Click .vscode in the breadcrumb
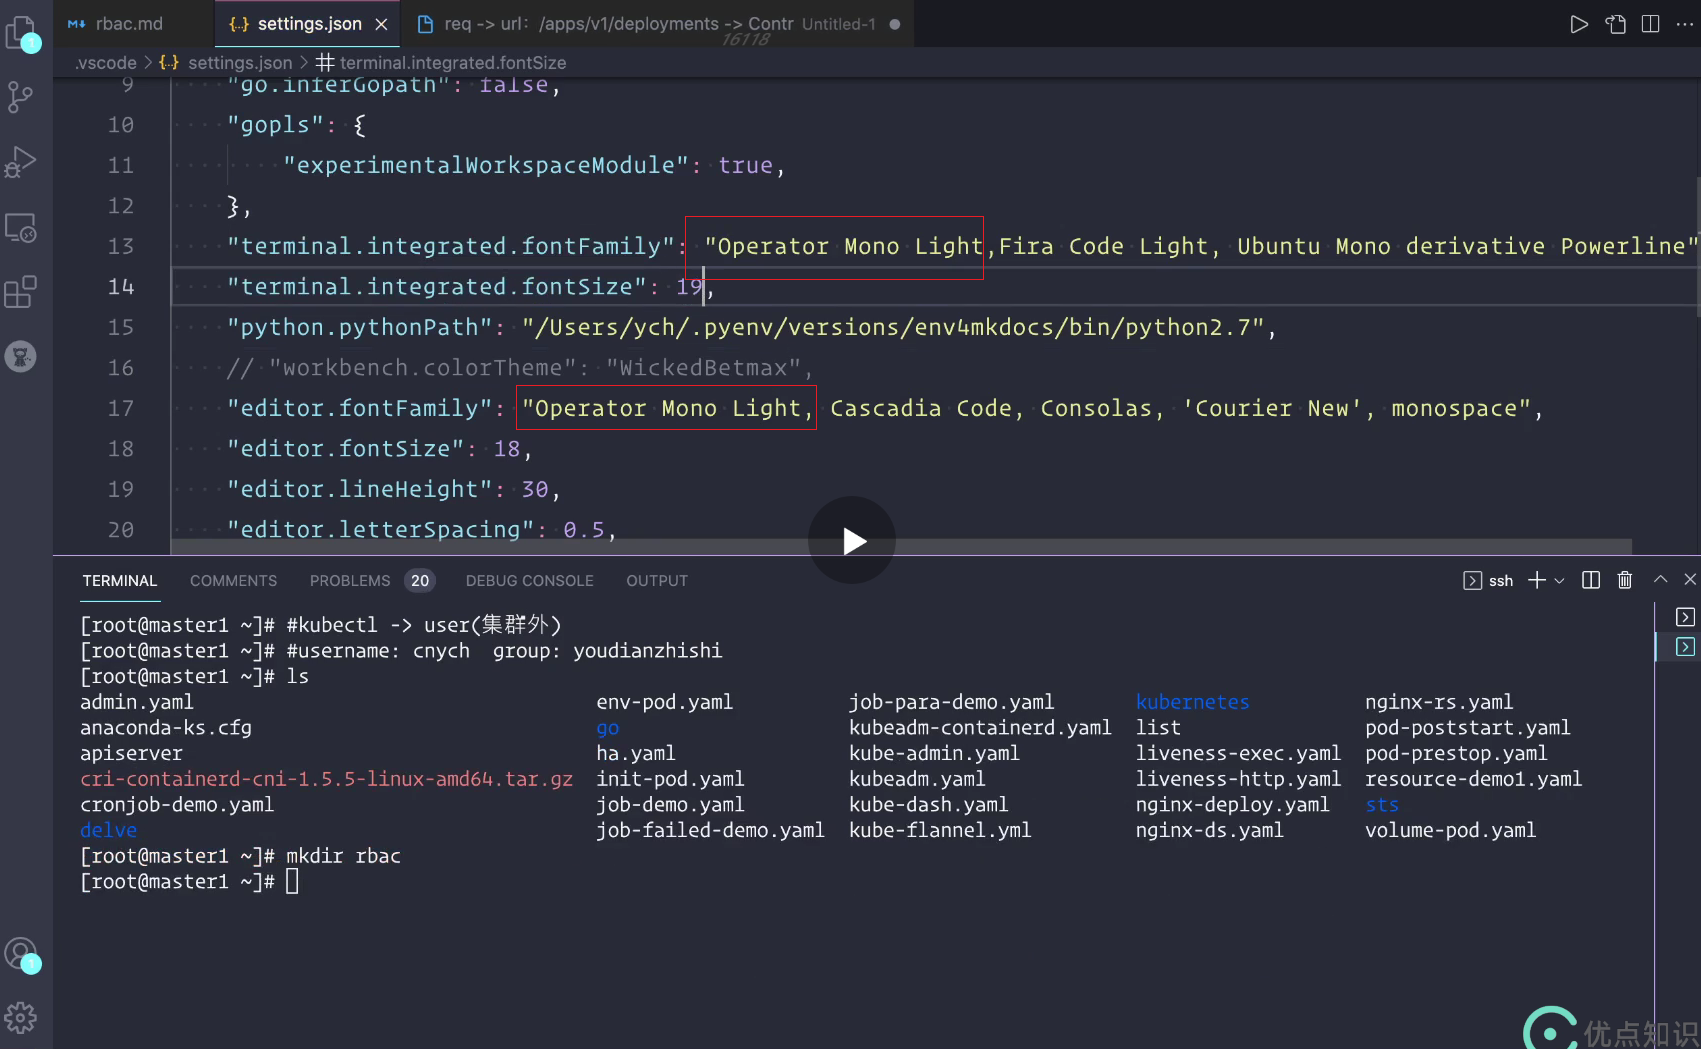This screenshot has width=1701, height=1049. [x=106, y=62]
